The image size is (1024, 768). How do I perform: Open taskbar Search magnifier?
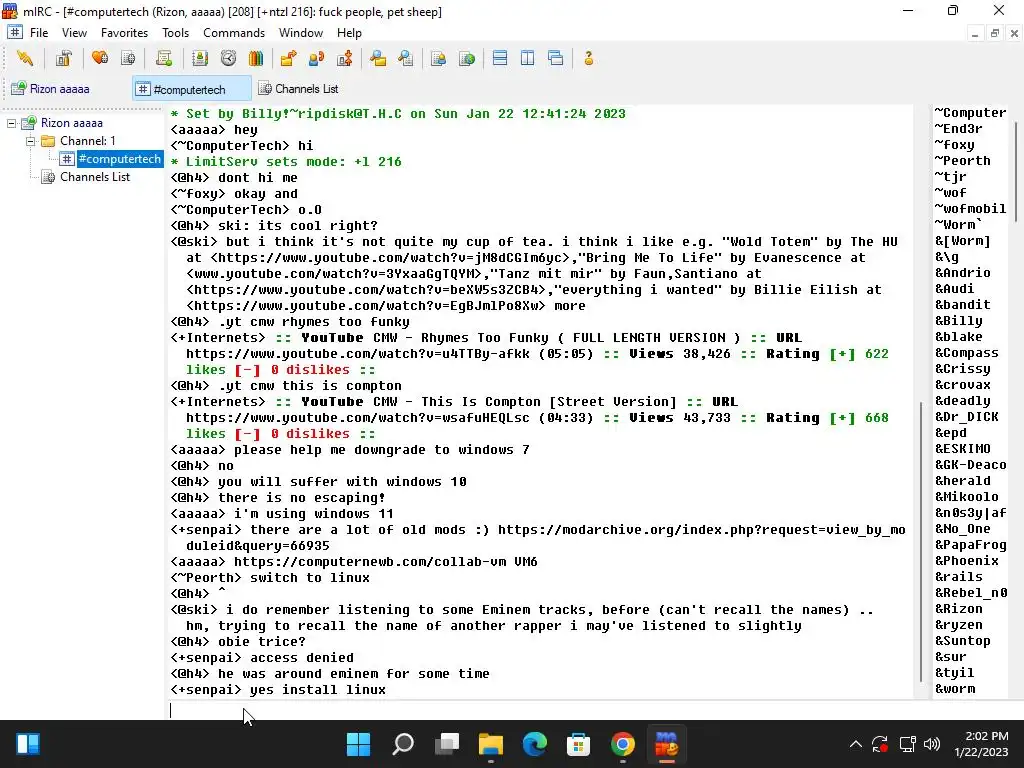(403, 744)
